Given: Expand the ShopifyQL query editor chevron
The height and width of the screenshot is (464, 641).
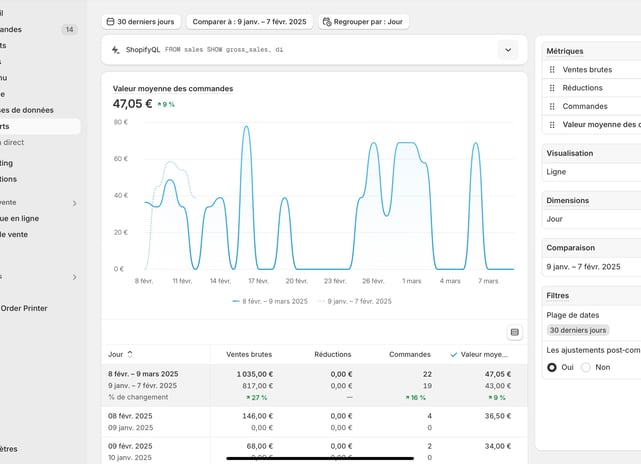Looking at the screenshot, I should tap(508, 50).
